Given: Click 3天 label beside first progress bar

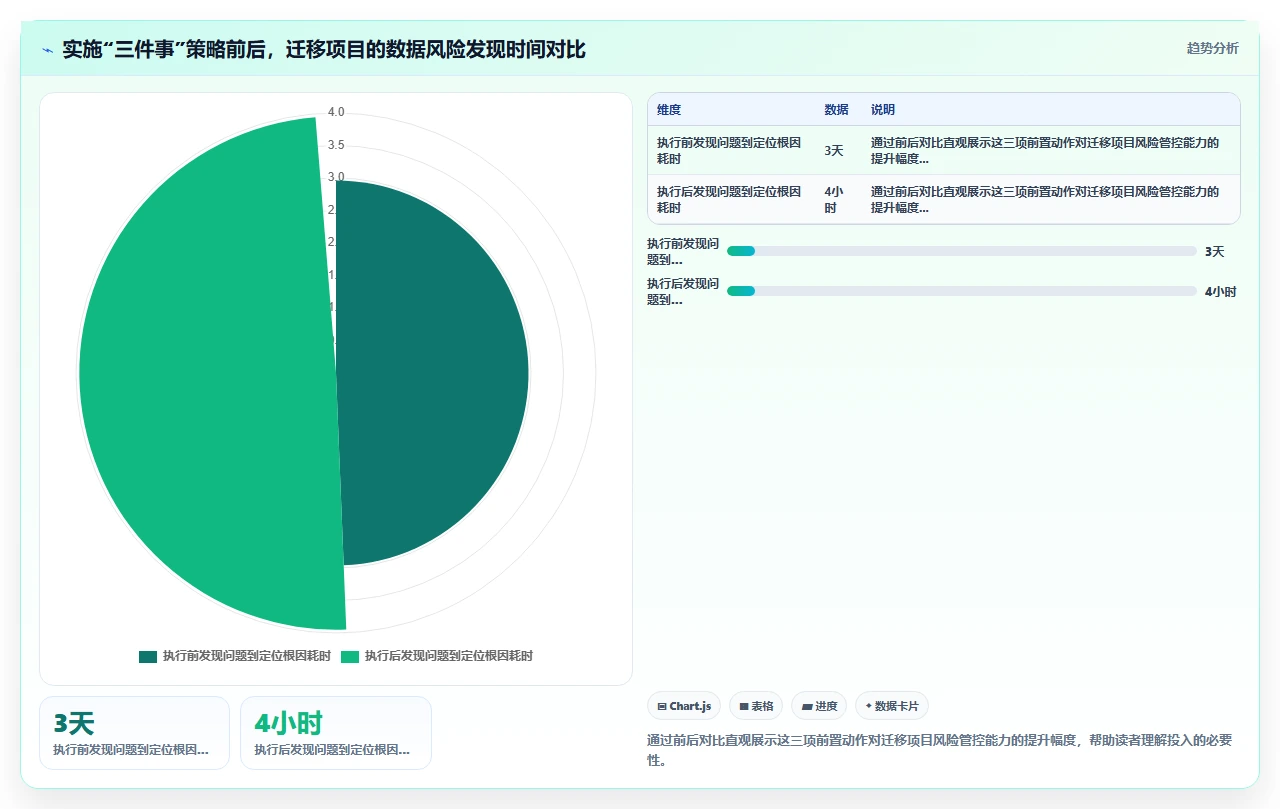Looking at the screenshot, I should coord(1214,251).
